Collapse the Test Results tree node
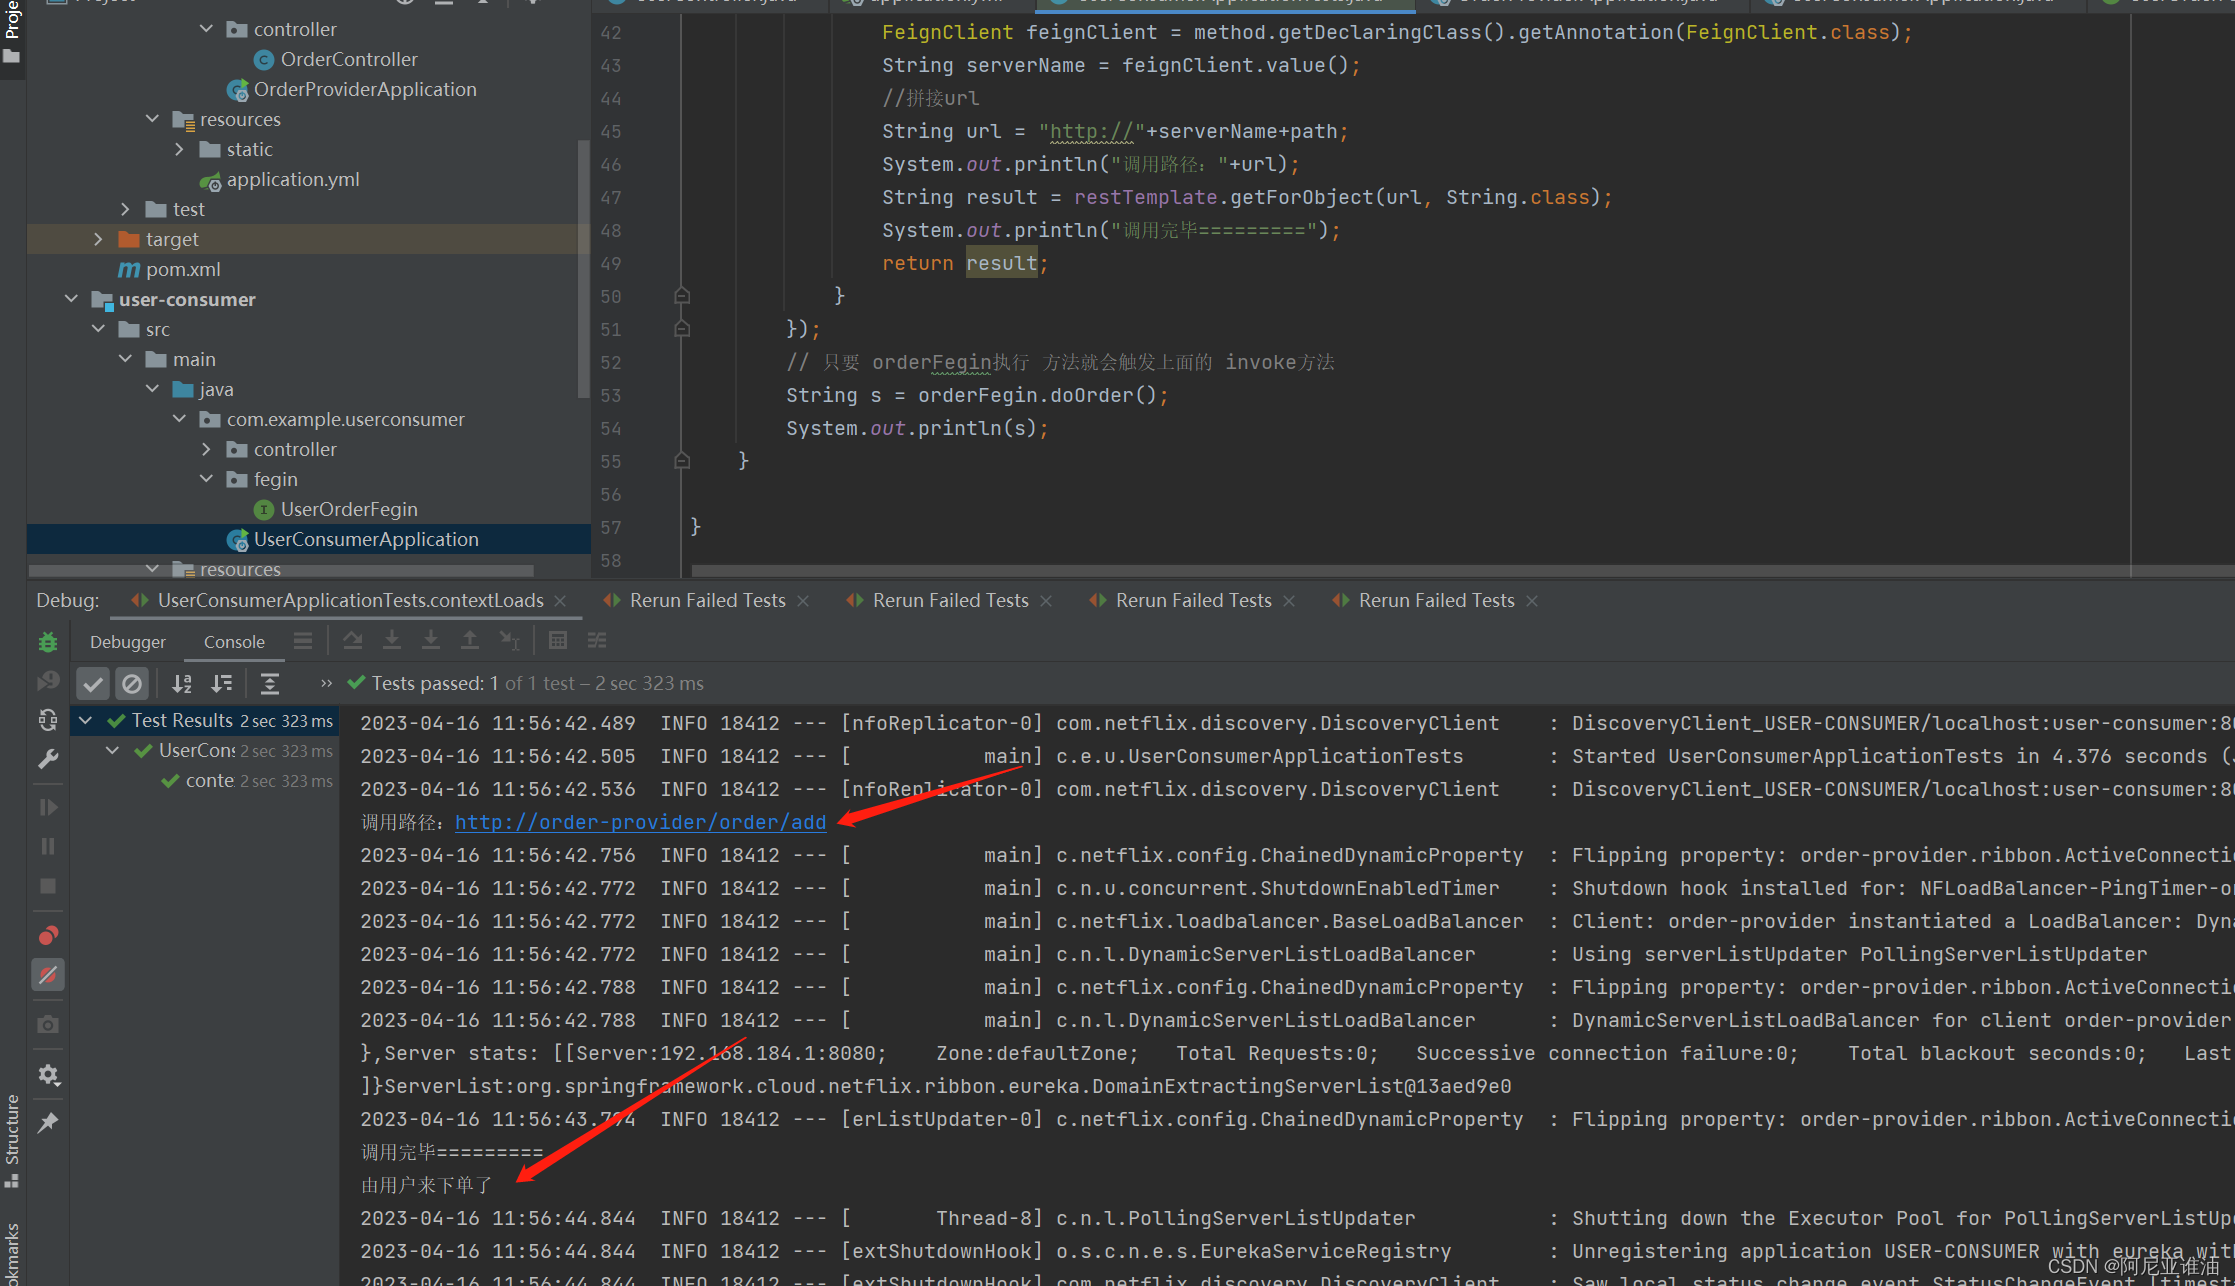The width and height of the screenshot is (2235, 1286). (x=86, y=720)
